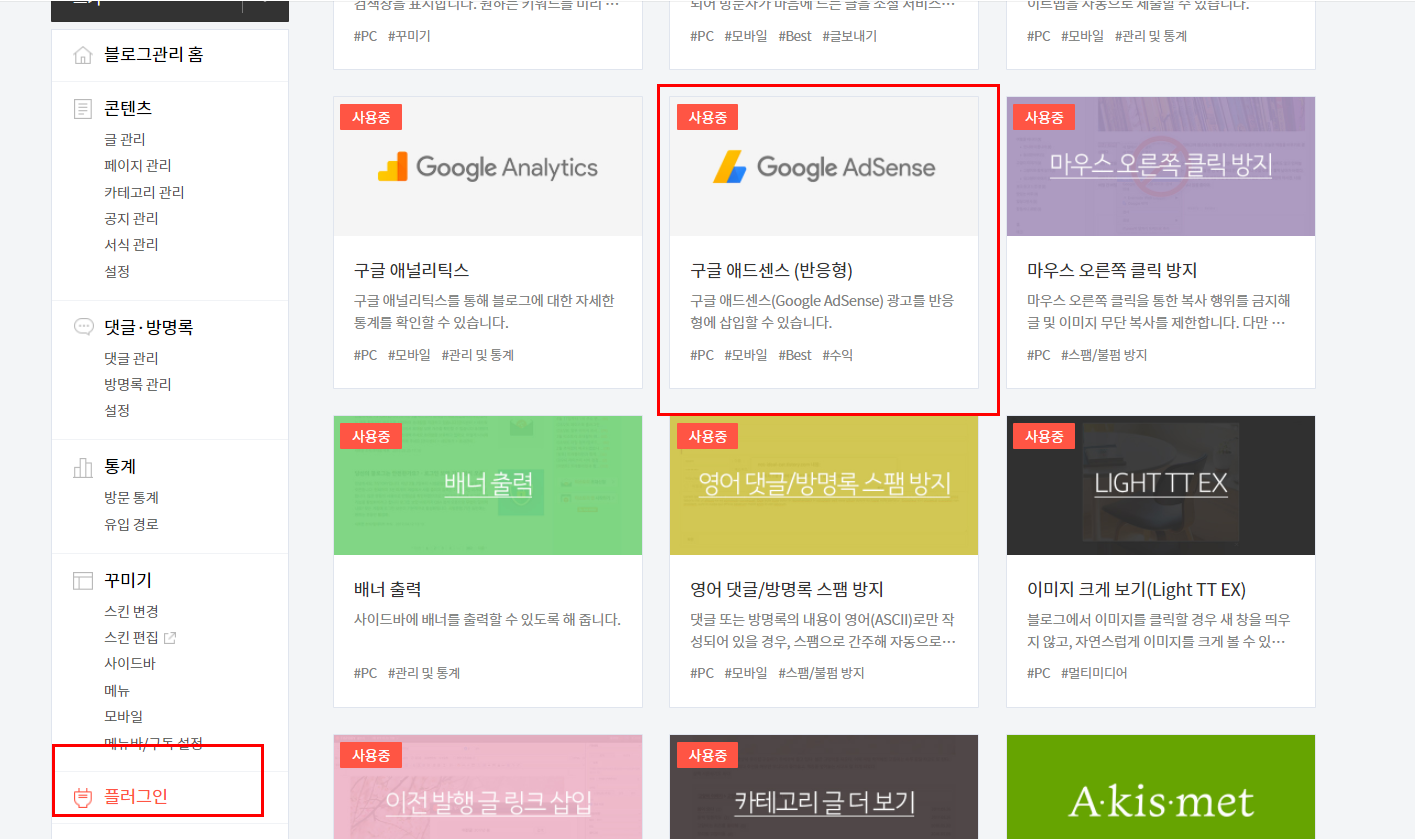Click the 이미지 크게 보기(Light TT EX) title
Screen dimensions: 1415x839
pos(1136,589)
